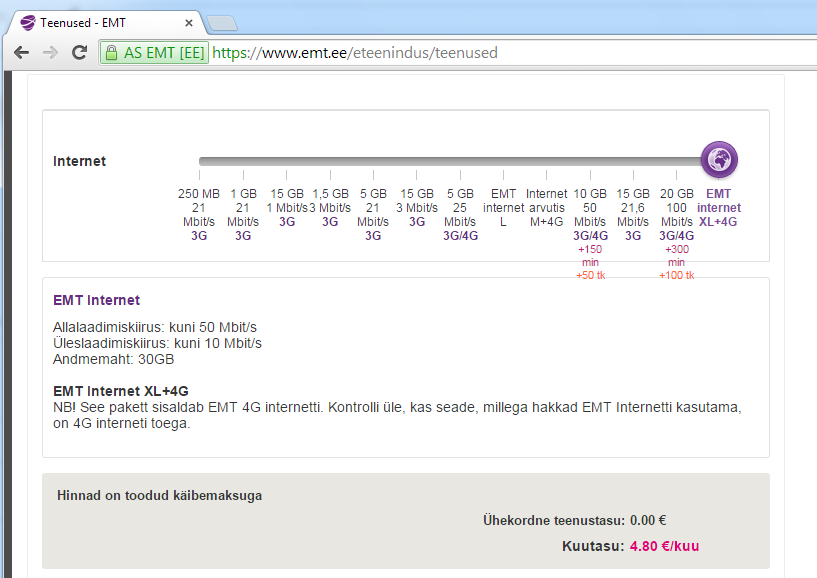Select the 15 GB 3 Mbit/s 3G option
The height and width of the screenshot is (578, 817).
(x=417, y=207)
